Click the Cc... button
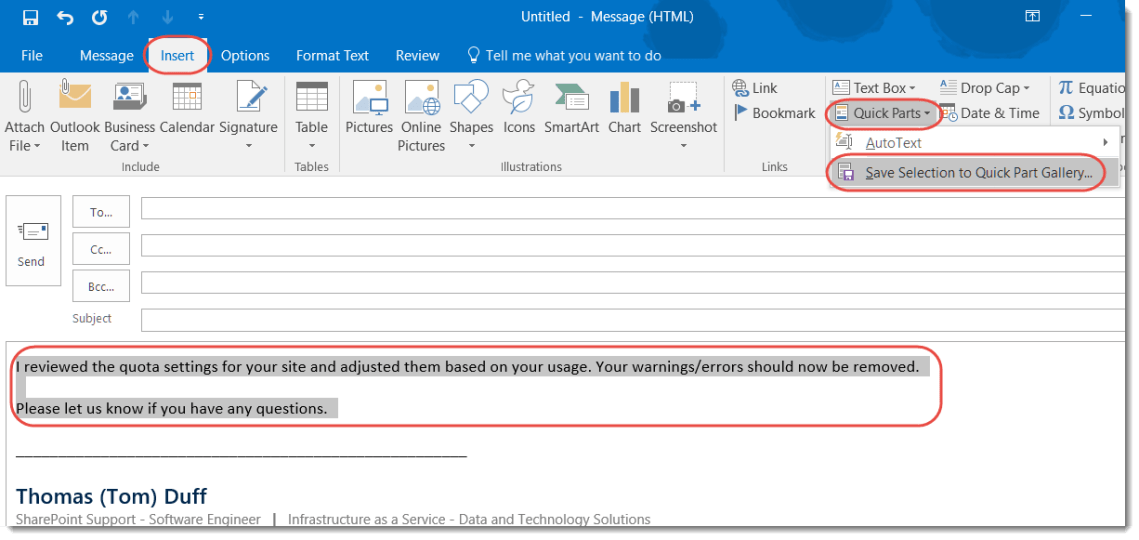This screenshot has height=540, width=1139. point(101,249)
